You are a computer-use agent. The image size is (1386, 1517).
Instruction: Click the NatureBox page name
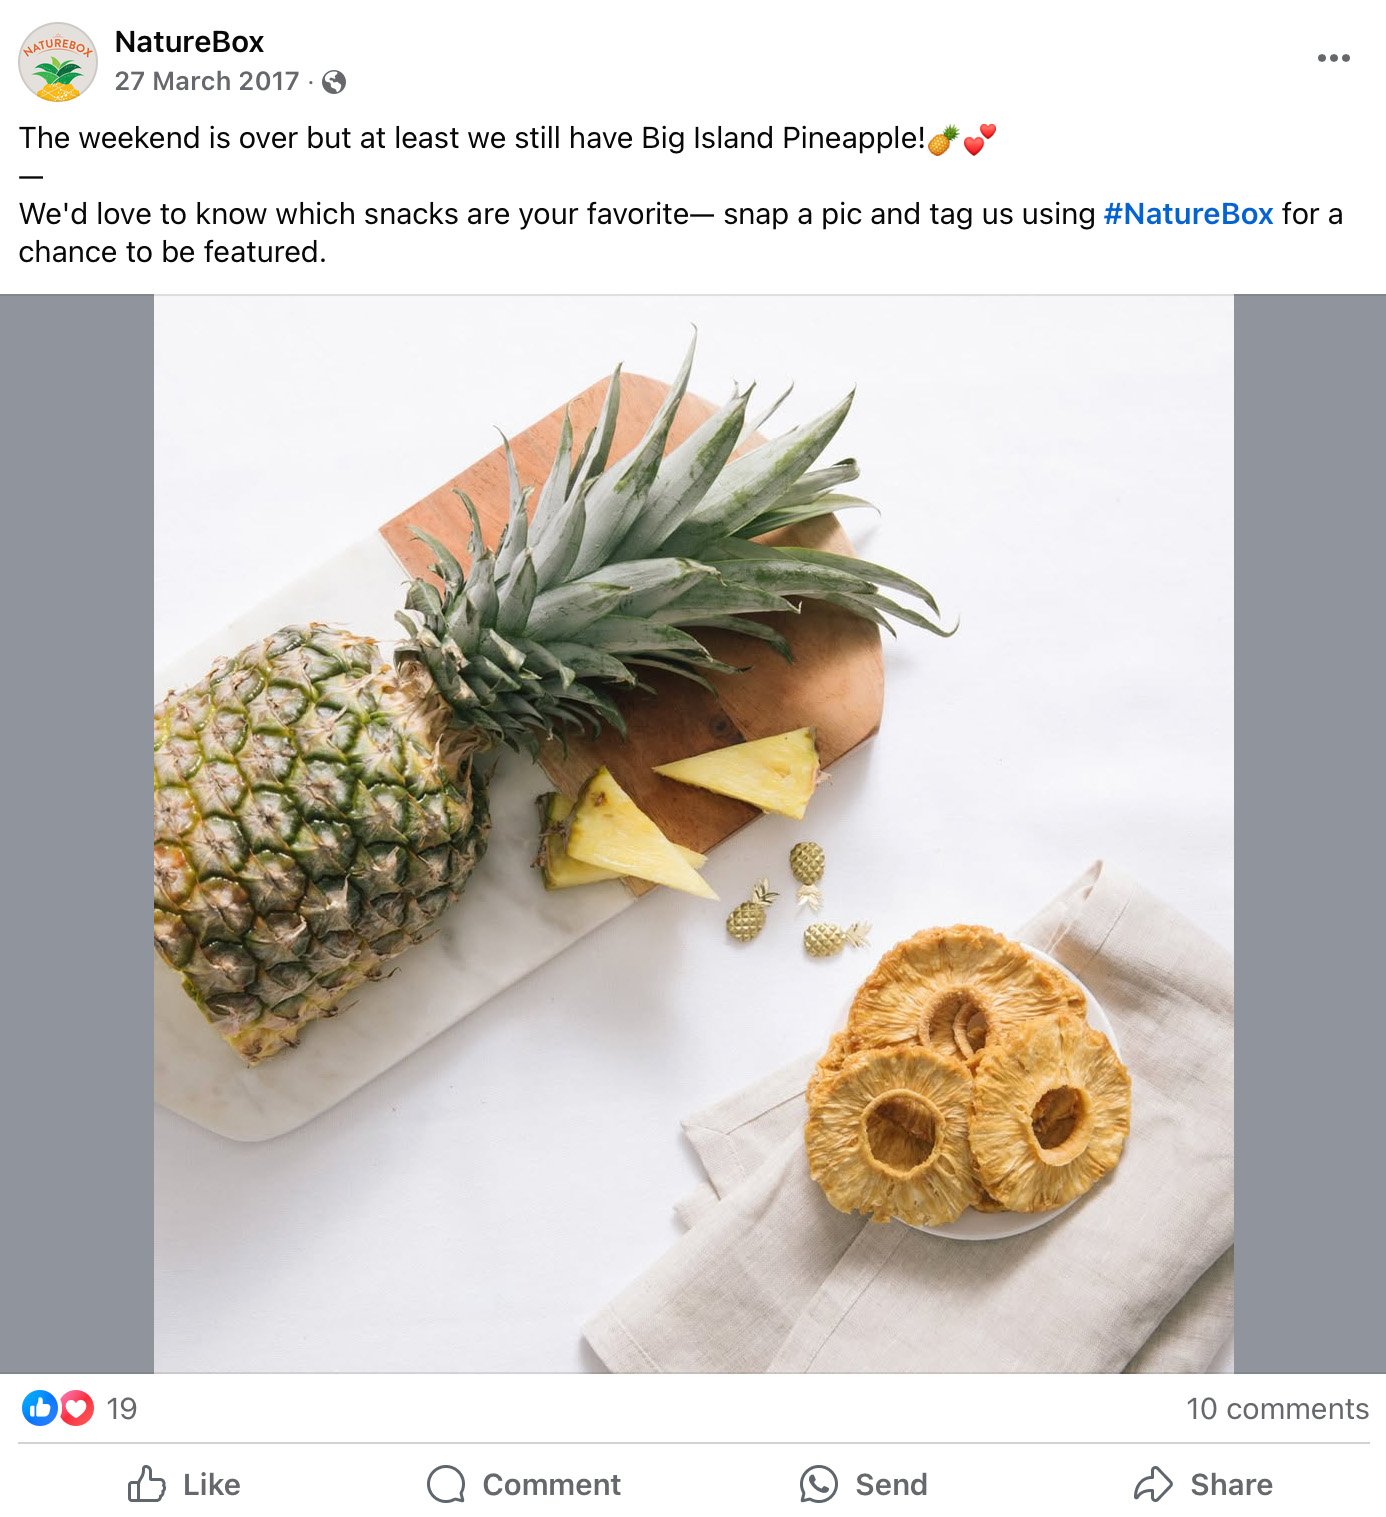189,42
